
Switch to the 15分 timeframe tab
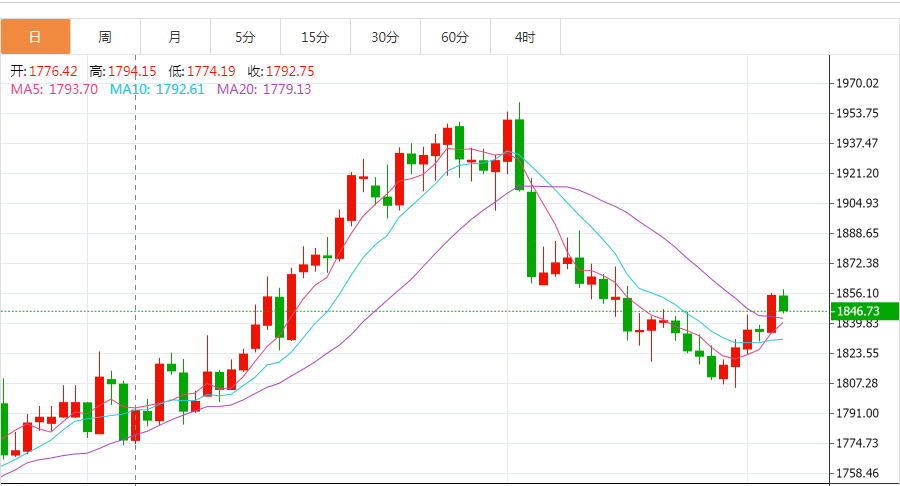coord(315,37)
